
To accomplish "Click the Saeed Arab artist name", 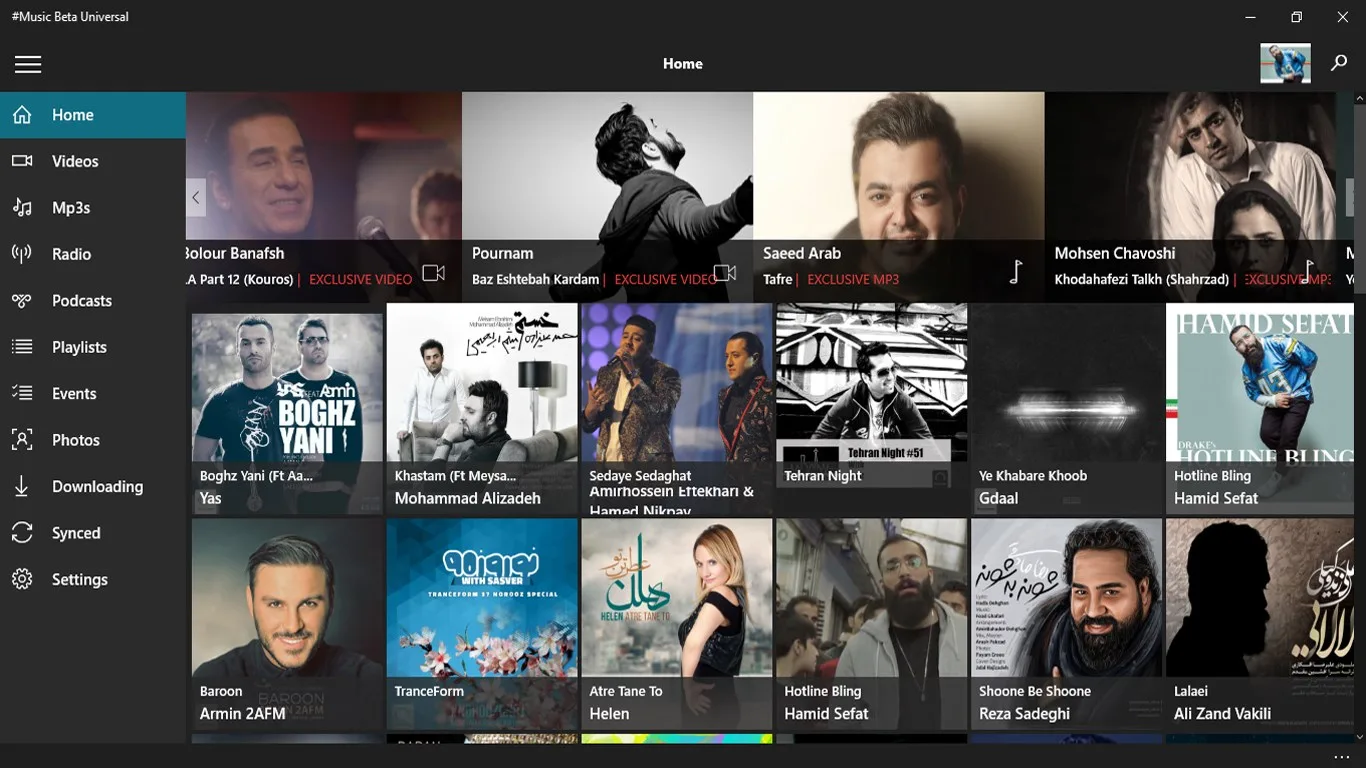I will [802, 253].
